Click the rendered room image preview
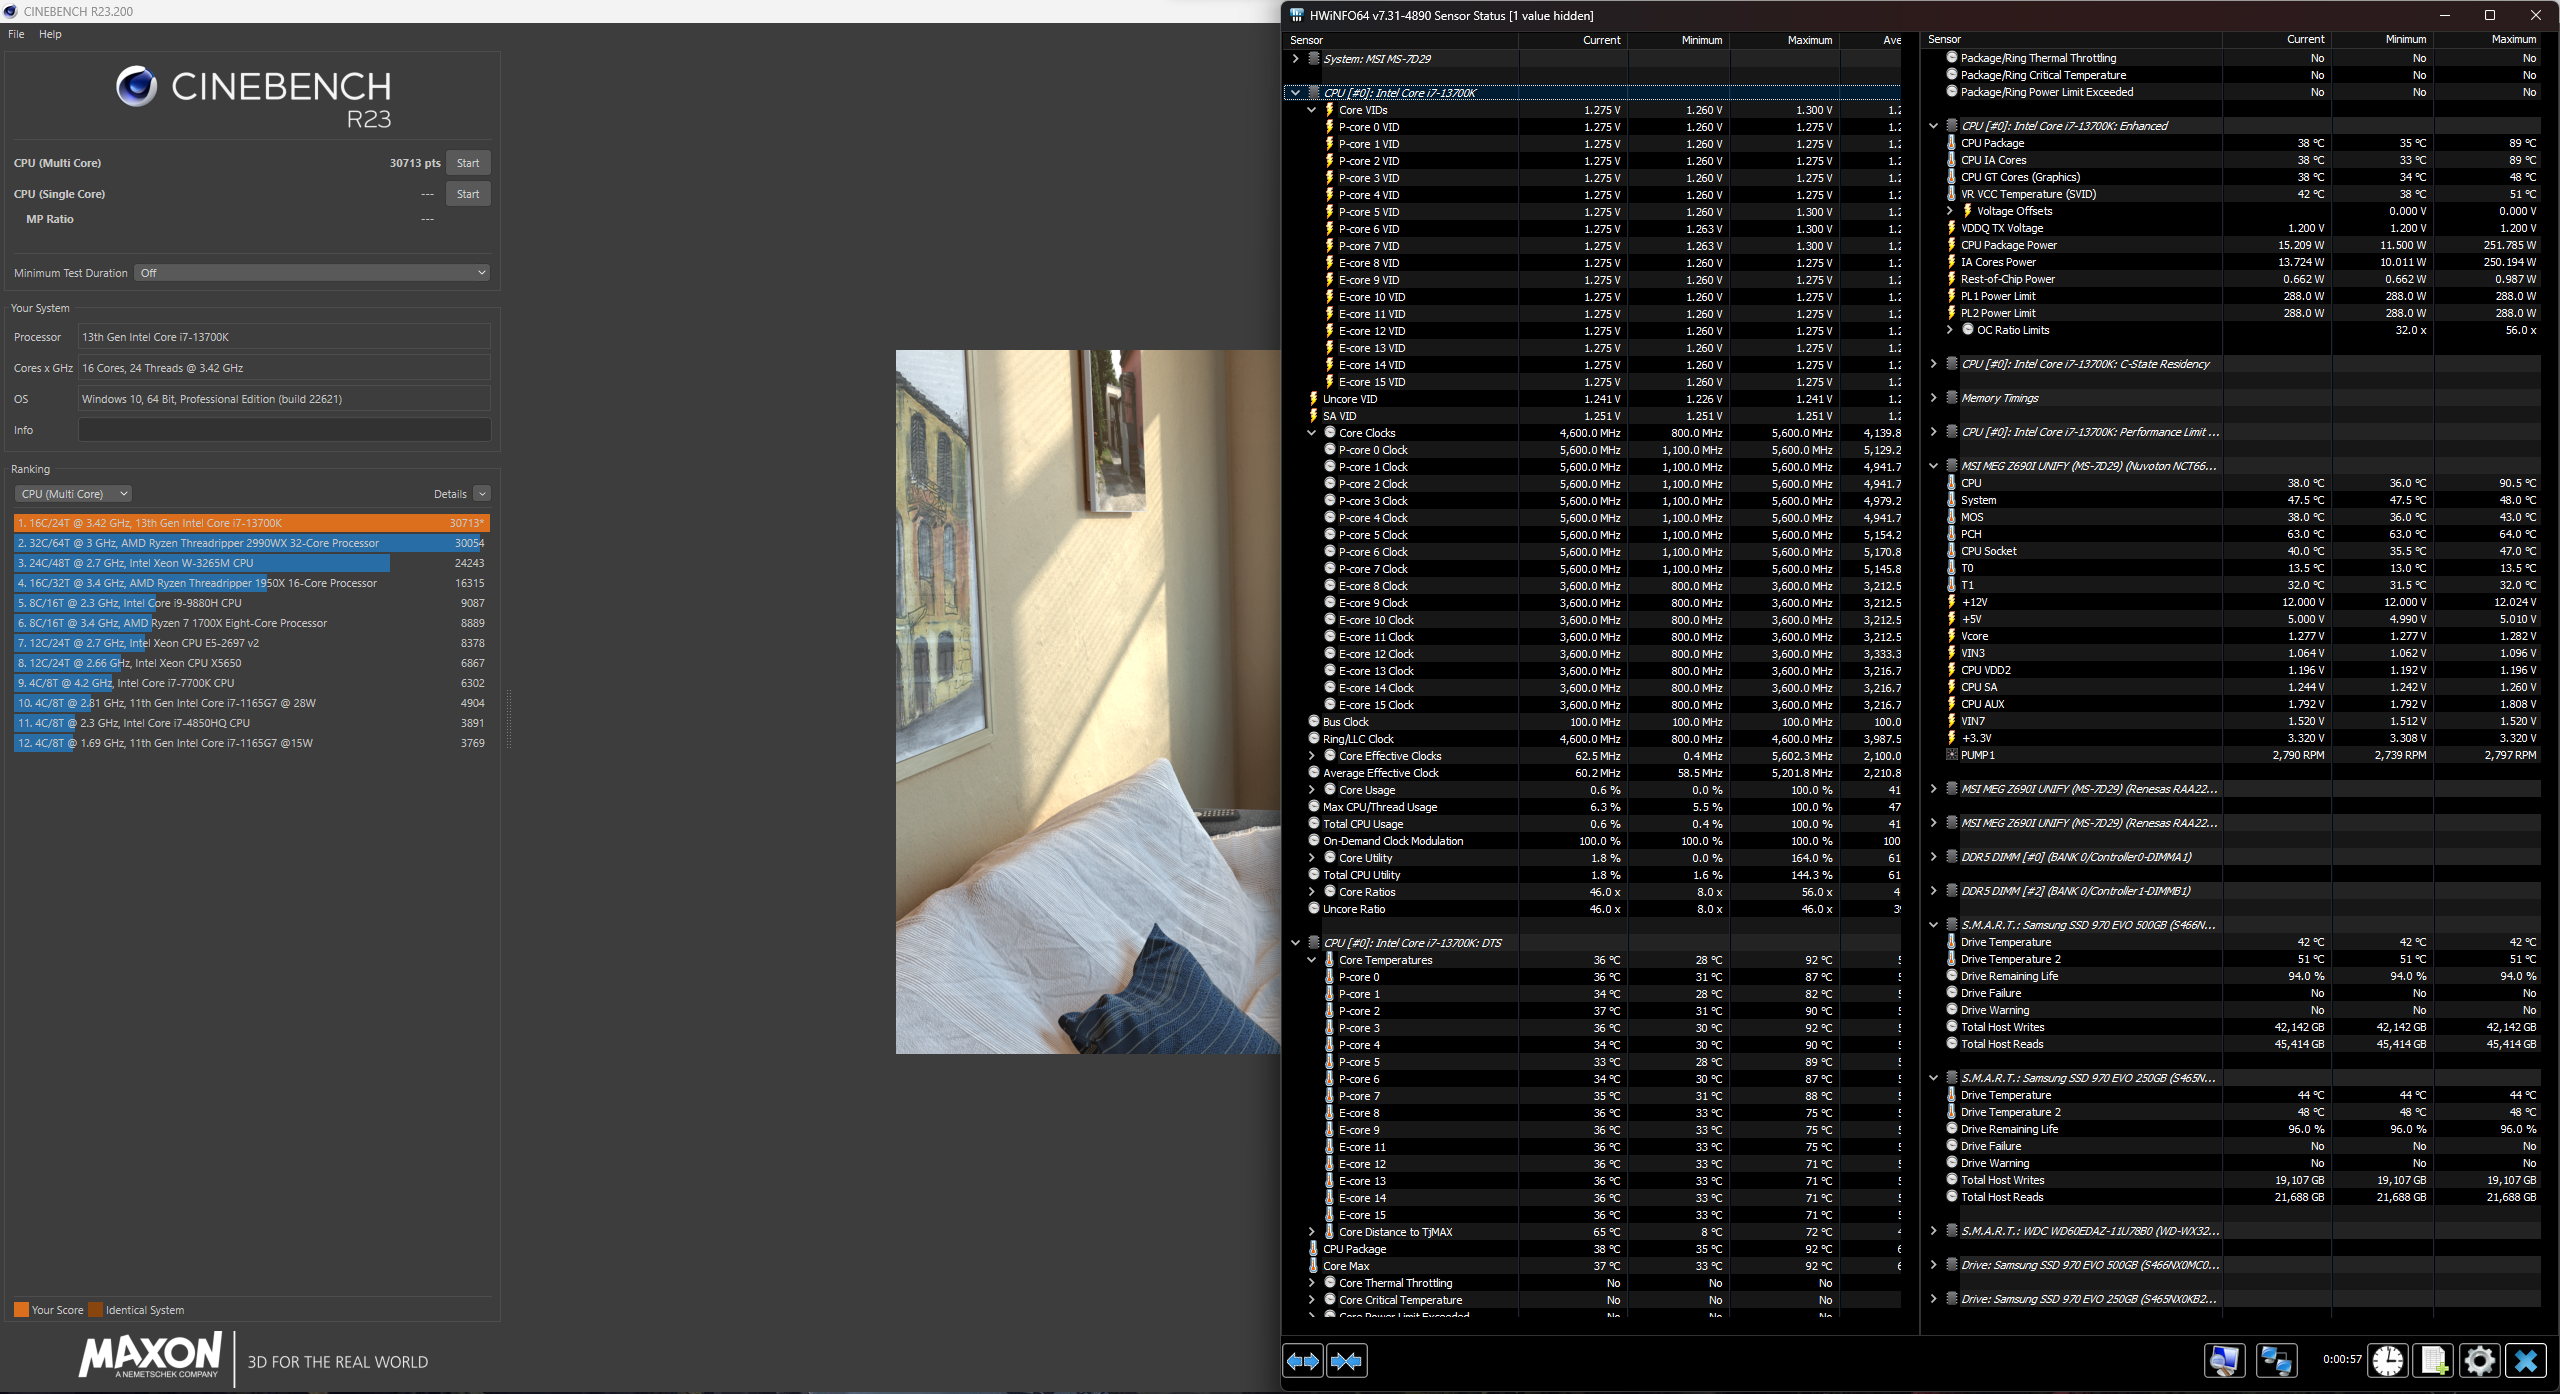 pos(1088,702)
